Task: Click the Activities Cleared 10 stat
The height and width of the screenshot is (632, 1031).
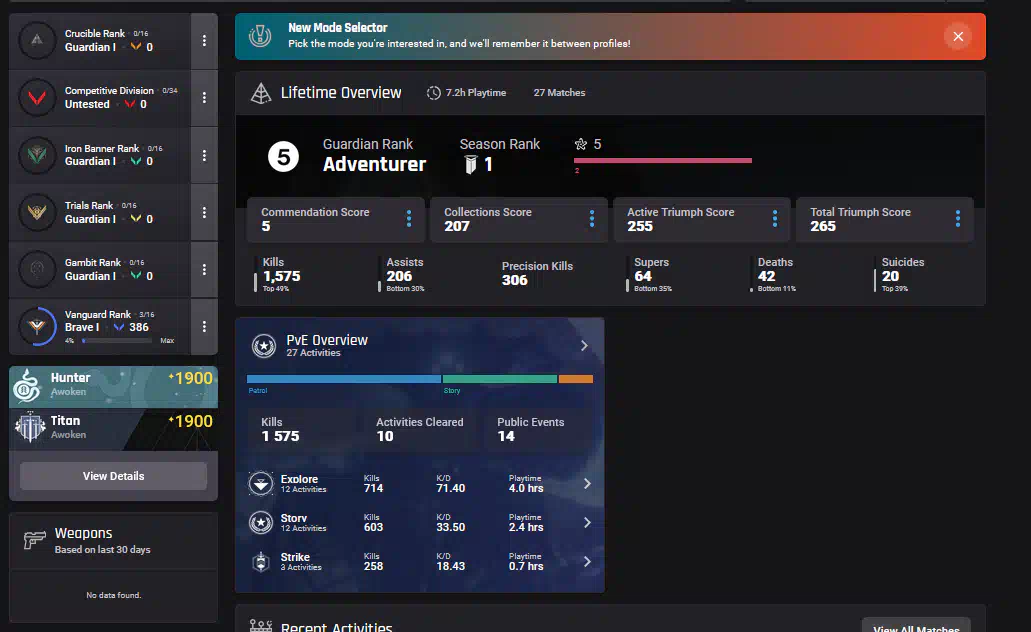Action: click(420, 429)
